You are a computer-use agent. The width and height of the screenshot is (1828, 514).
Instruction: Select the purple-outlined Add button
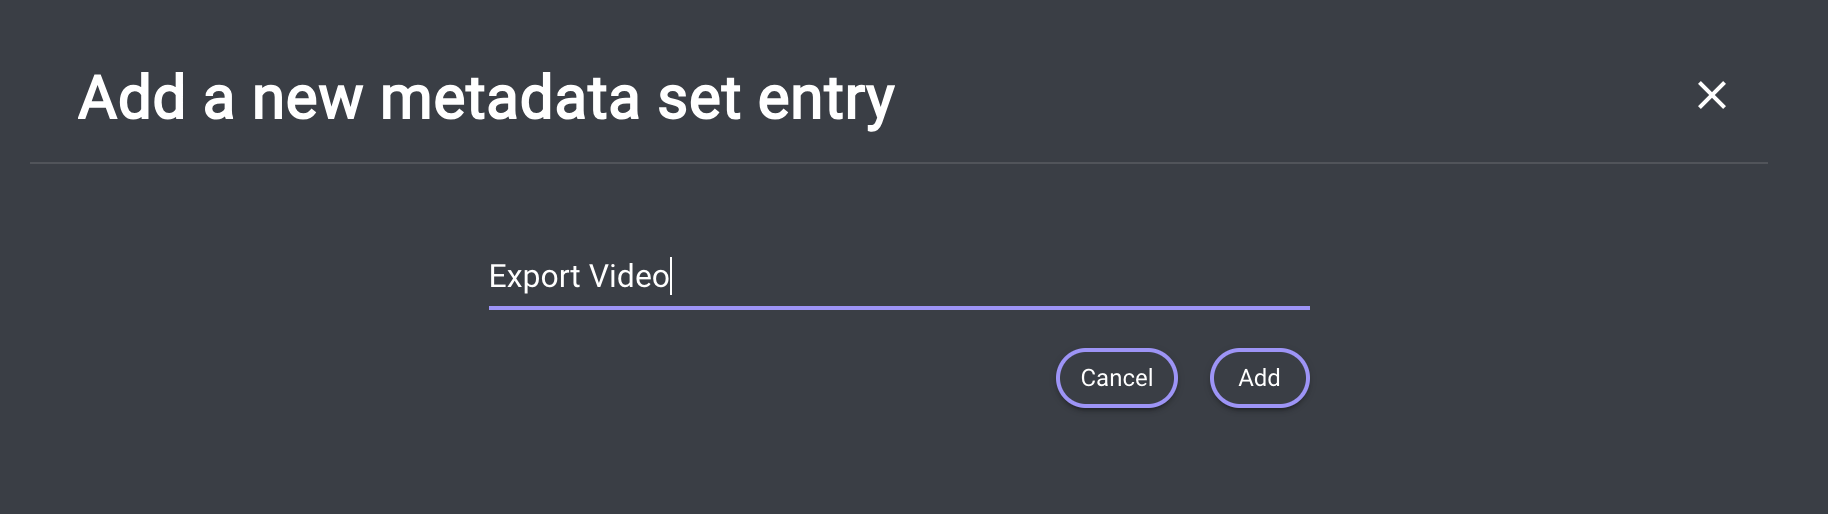click(x=1259, y=378)
